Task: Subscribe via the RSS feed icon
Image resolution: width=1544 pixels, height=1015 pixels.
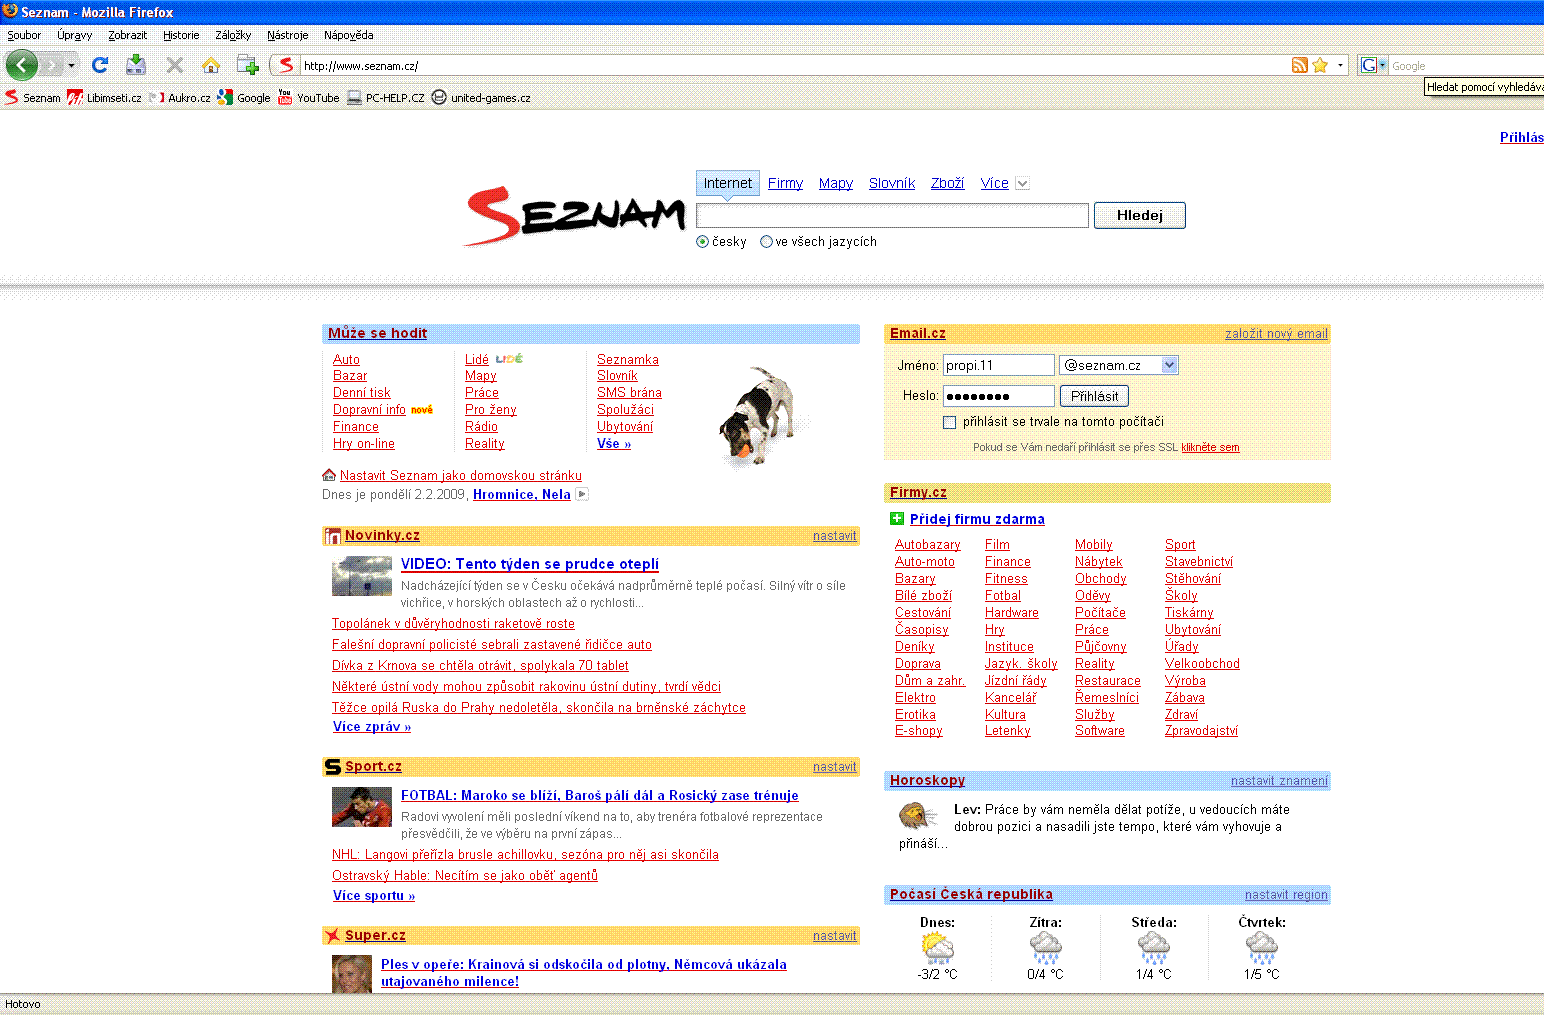Action: tap(1299, 65)
